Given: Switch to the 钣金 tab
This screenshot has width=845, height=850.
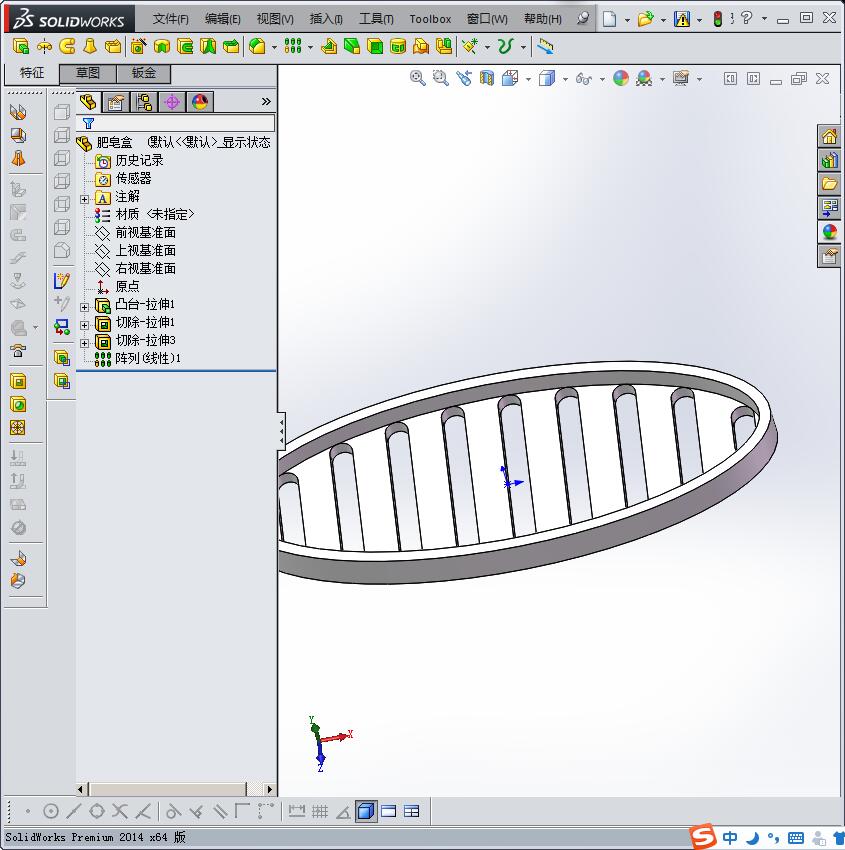Looking at the screenshot, I should pos(144,73).
